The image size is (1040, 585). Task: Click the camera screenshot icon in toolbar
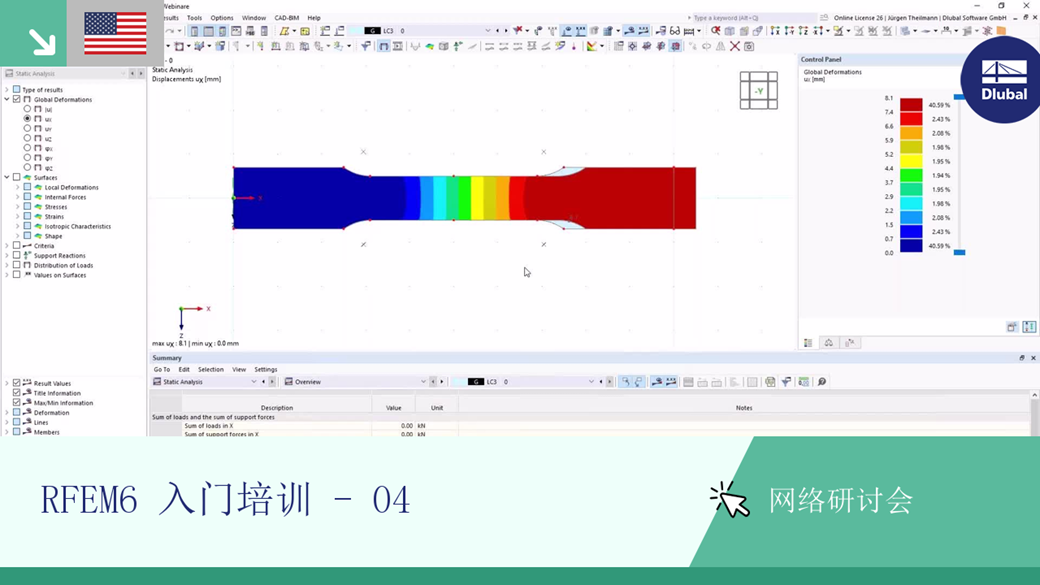[749, 46]
